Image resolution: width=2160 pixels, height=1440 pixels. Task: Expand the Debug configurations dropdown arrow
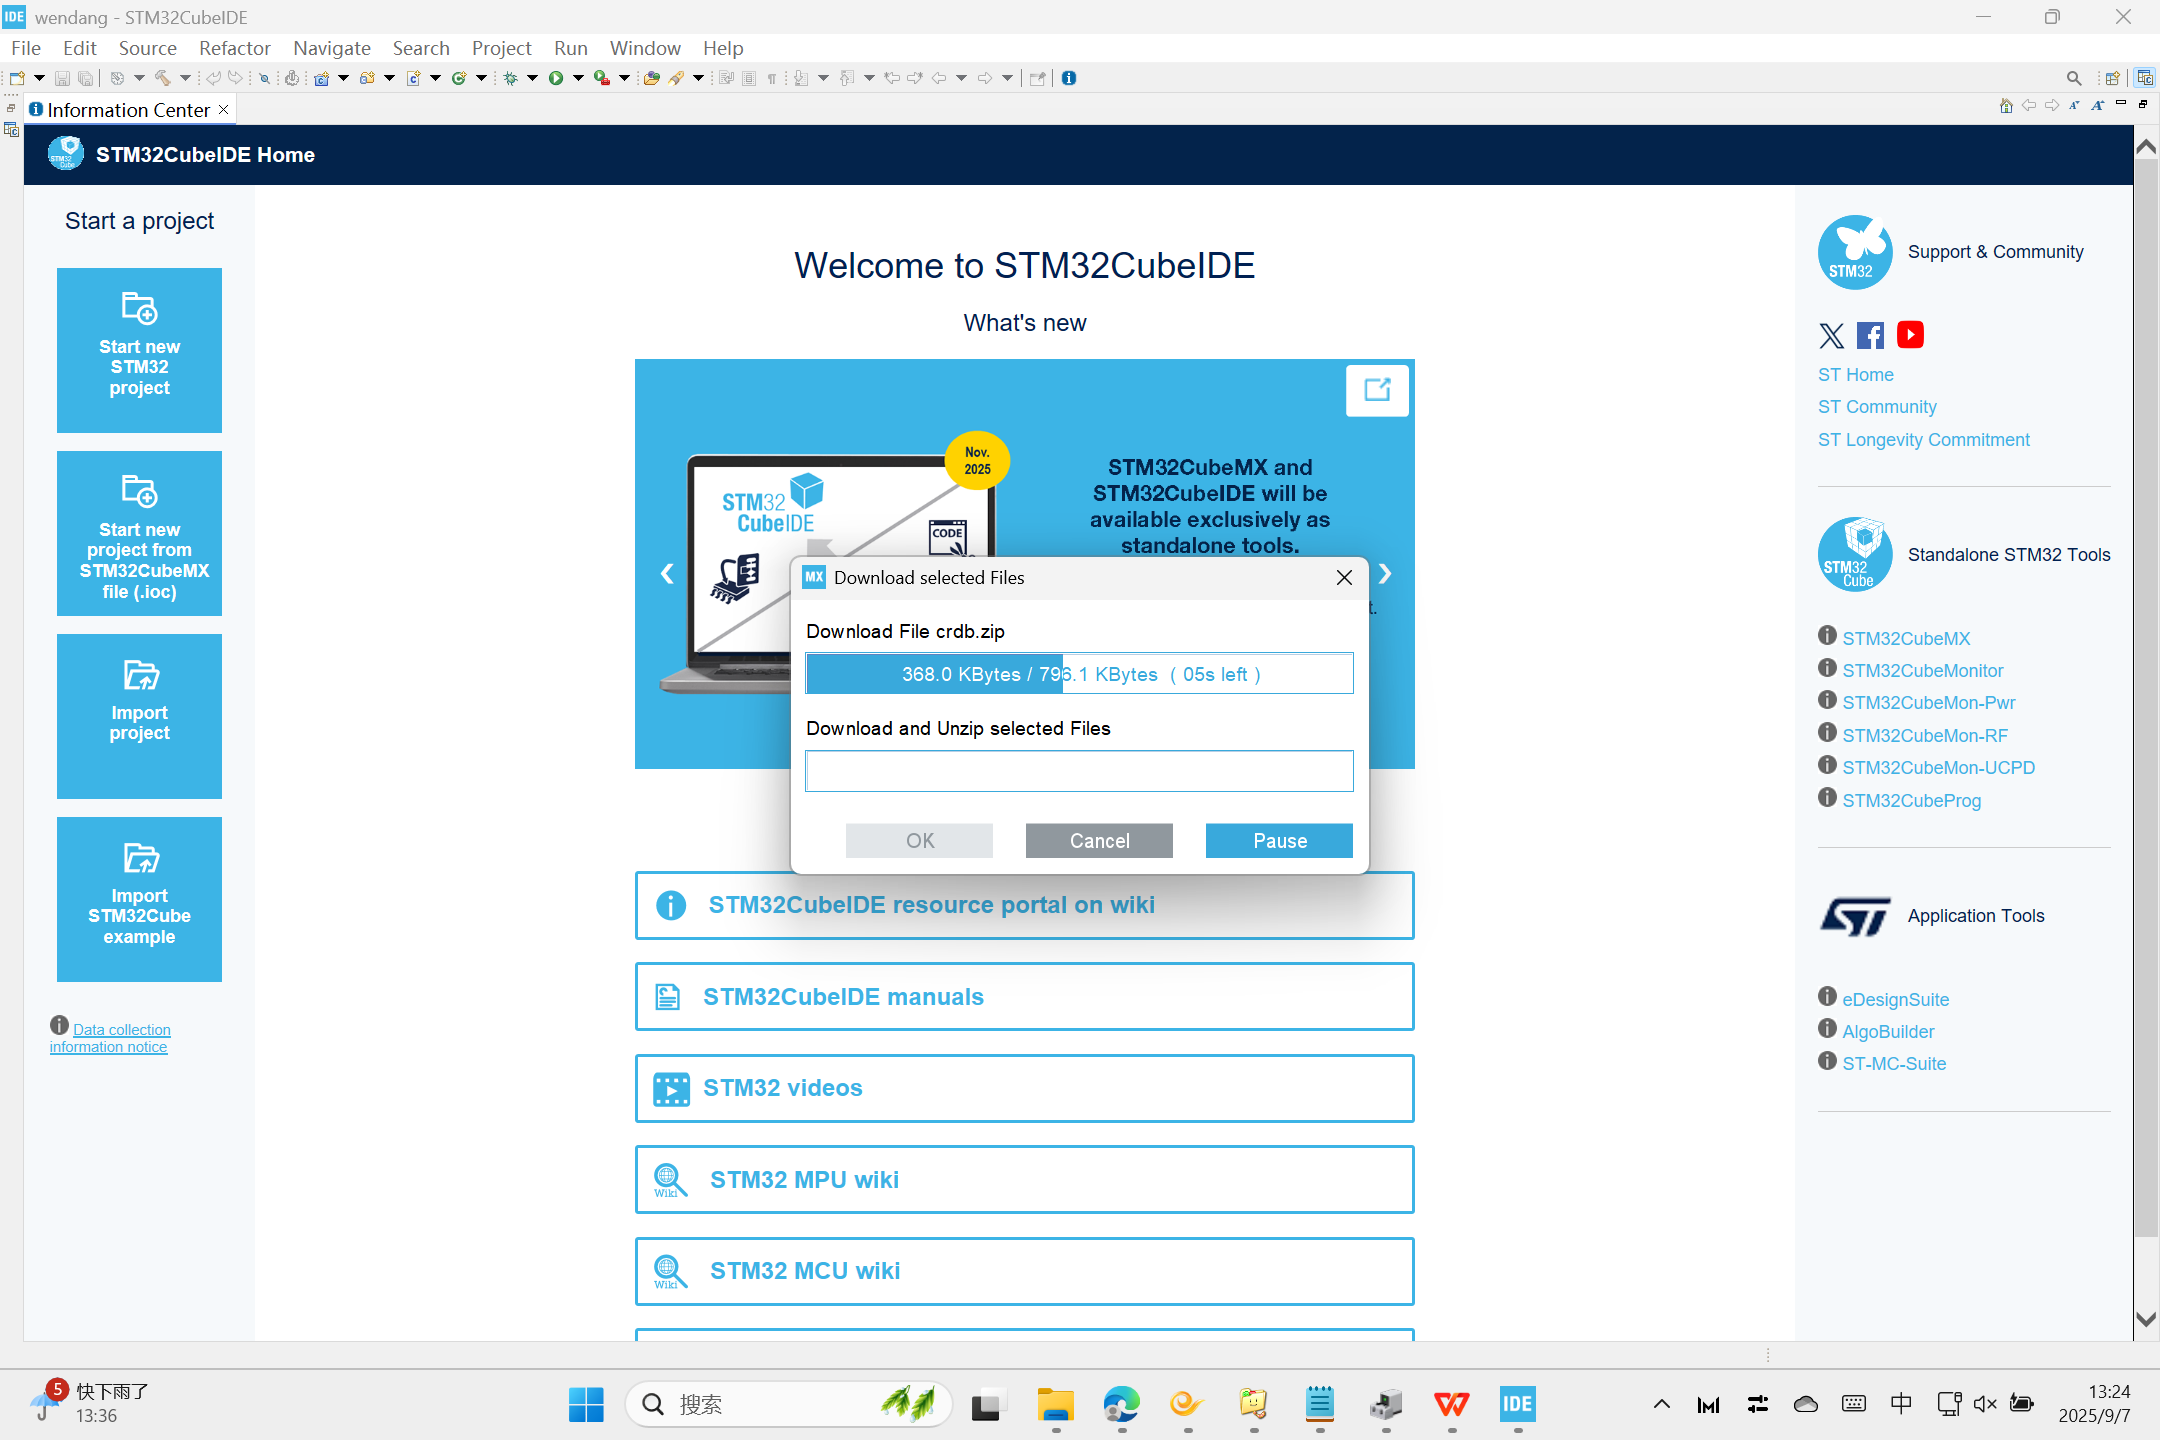(533, 78)
